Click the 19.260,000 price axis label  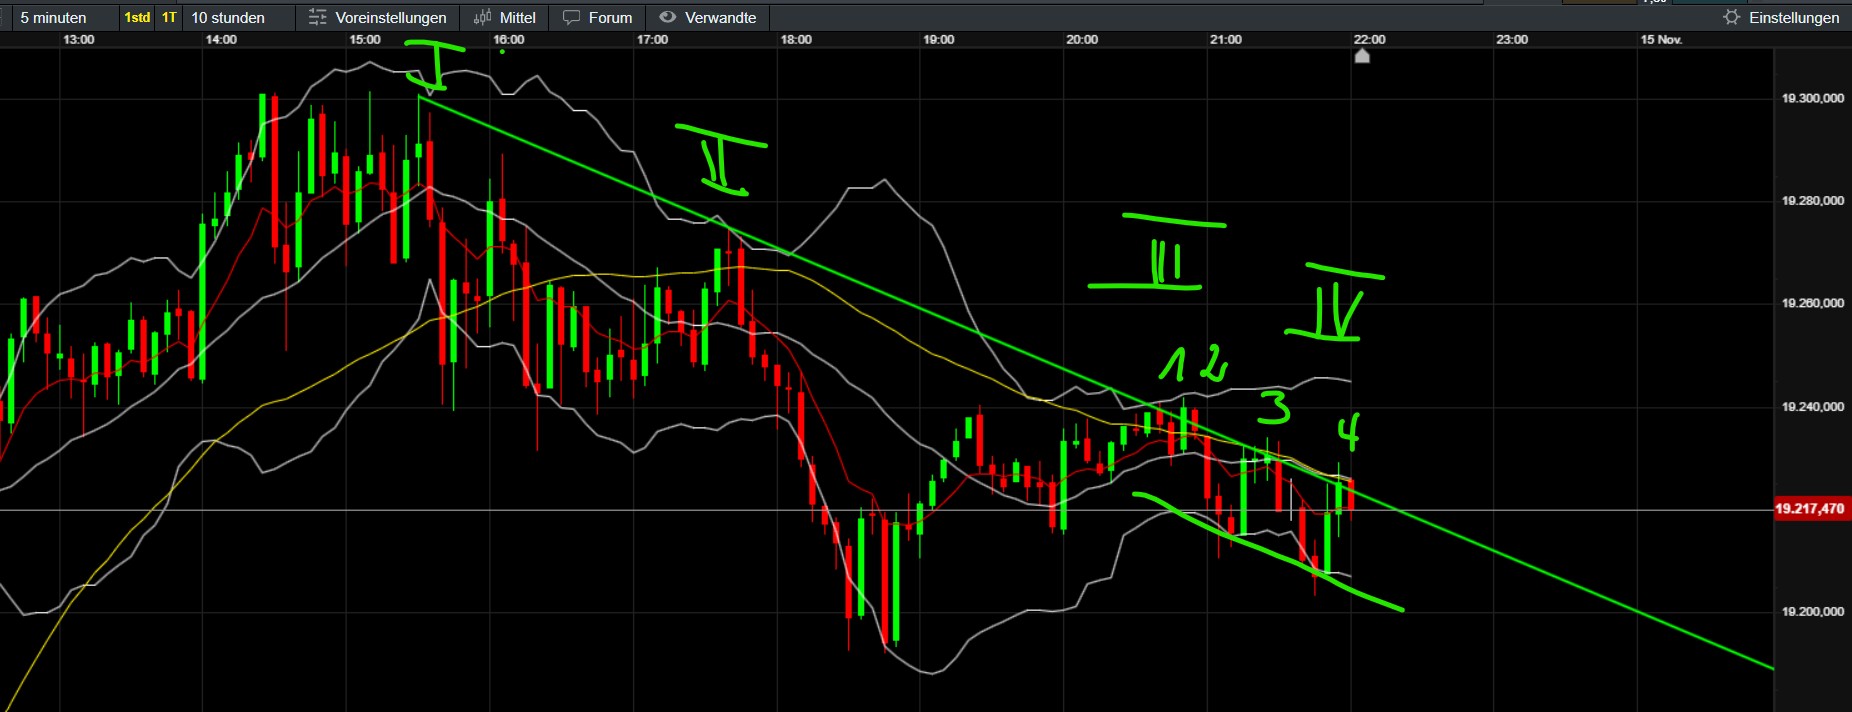1813,303
